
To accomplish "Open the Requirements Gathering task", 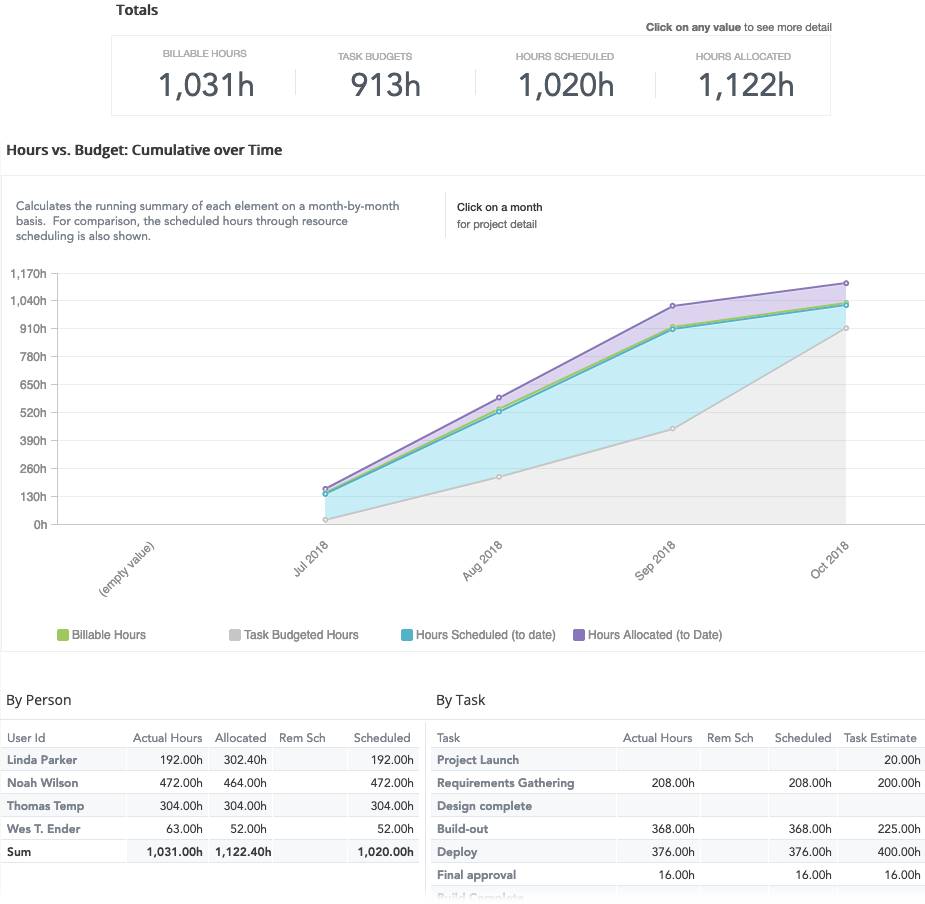I will click(x=505, y=783).
